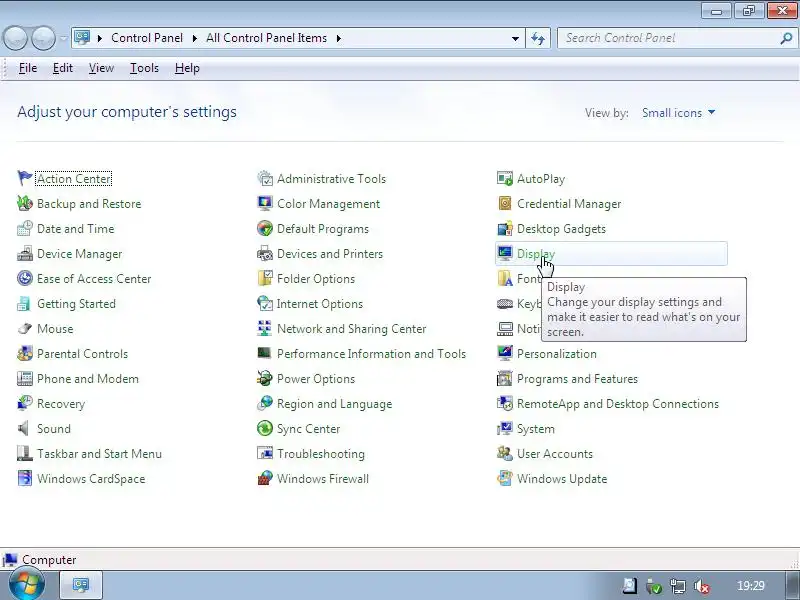Click the Date and Time clock icon
Screen dimensions: 800x600
coord(24,228)
